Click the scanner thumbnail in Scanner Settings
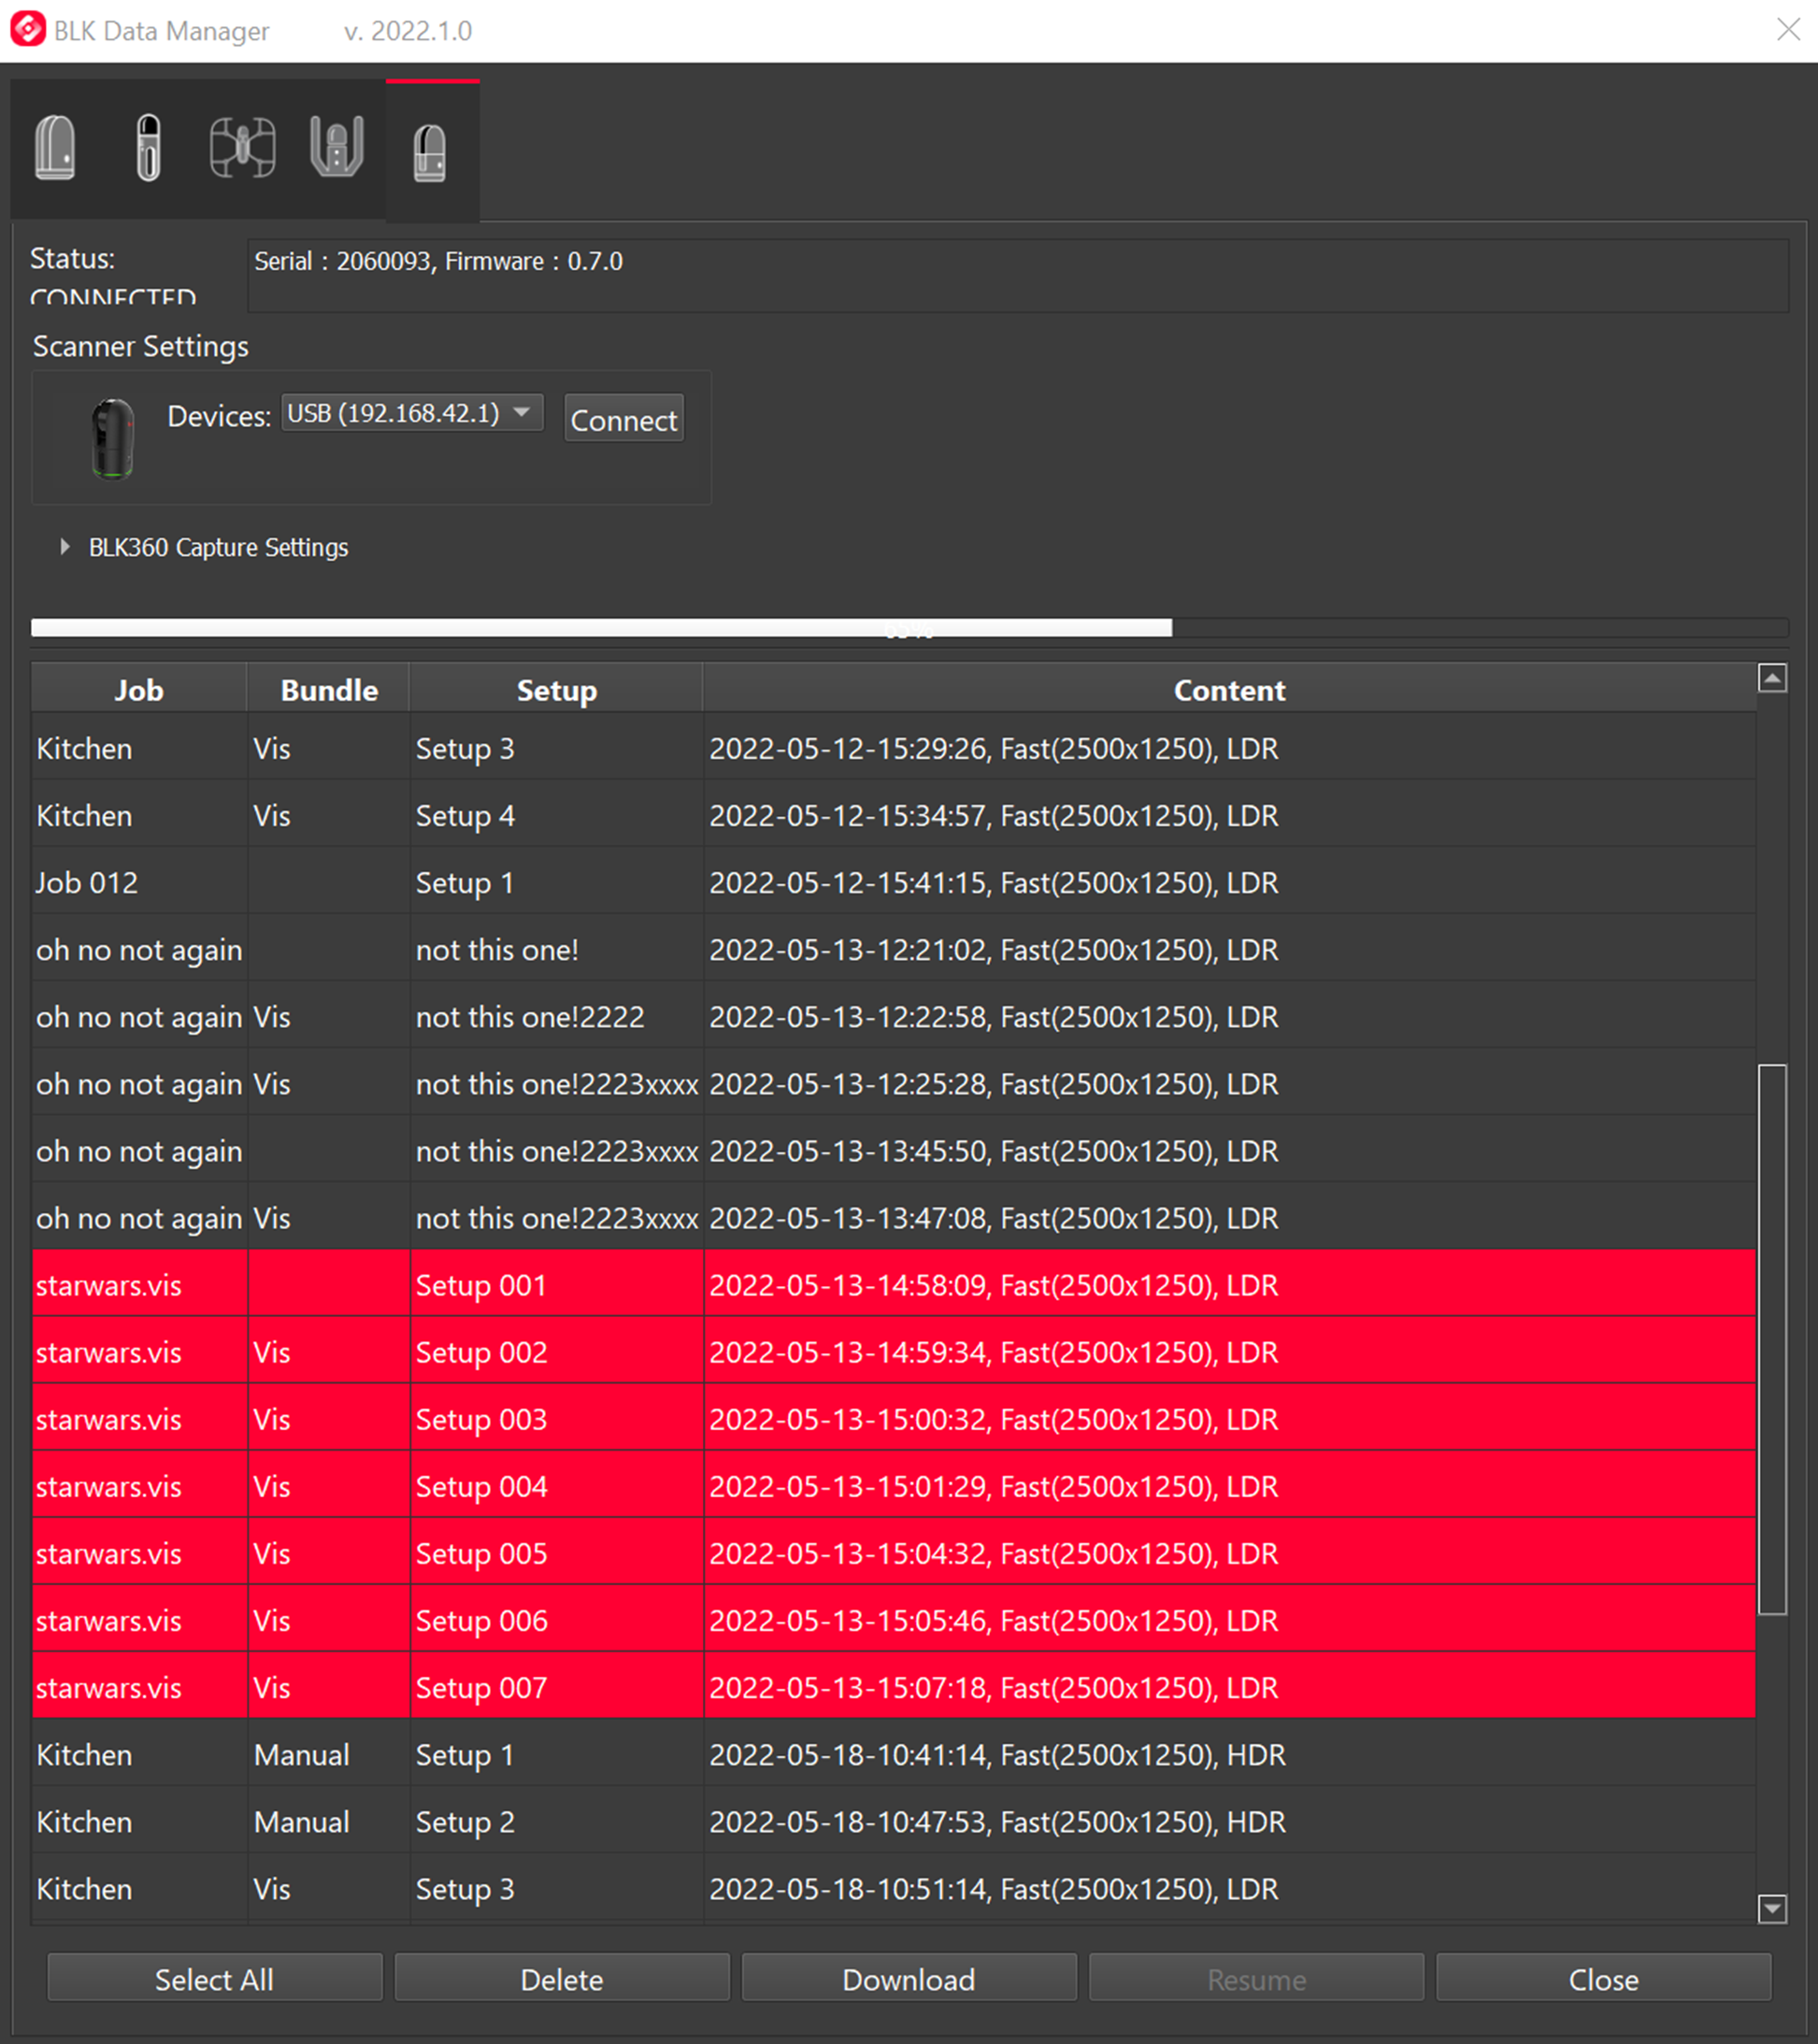This screenshot has width=1818, height=2044. [x=112, y=439]
